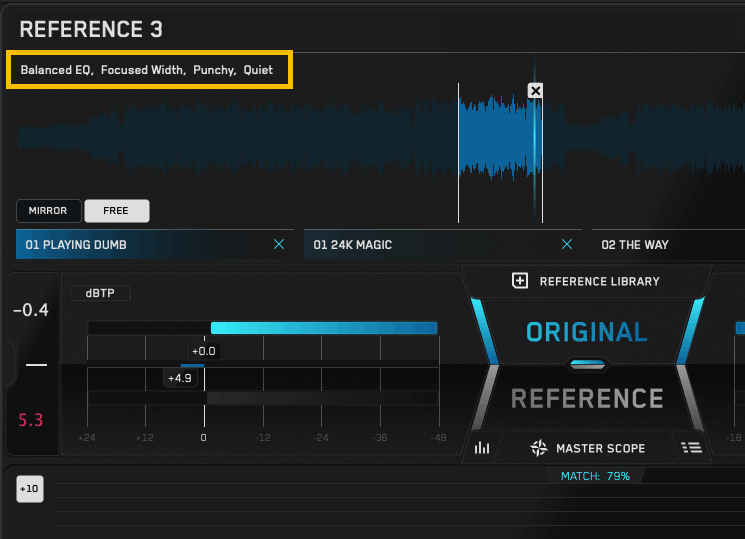The height and width of the screenshot is (539, 745).
Task: Click the +4.9 level match value
Action: 180,378
